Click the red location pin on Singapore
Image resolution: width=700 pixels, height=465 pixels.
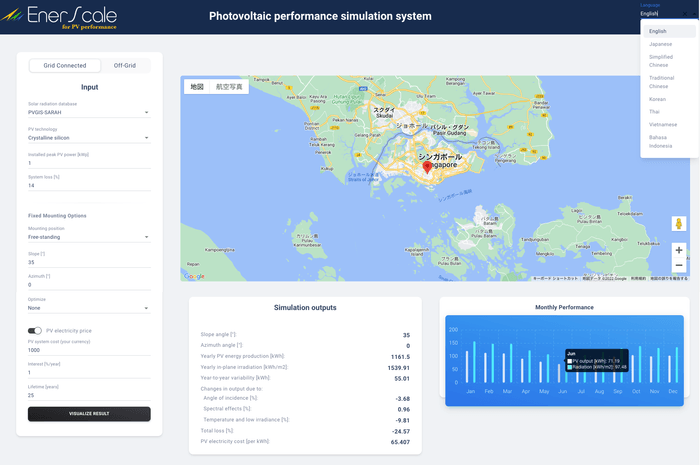428,167
